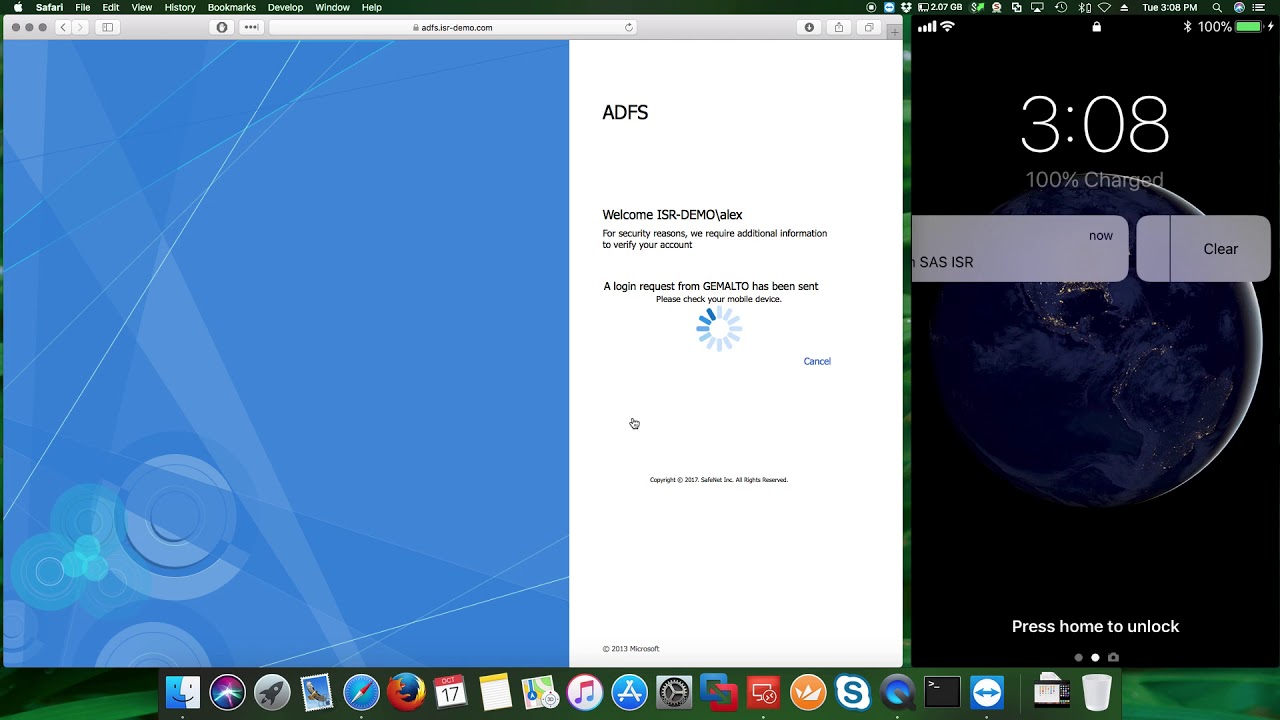
Task: Open the App Store from the dock
Action: [x=629, y=692]
